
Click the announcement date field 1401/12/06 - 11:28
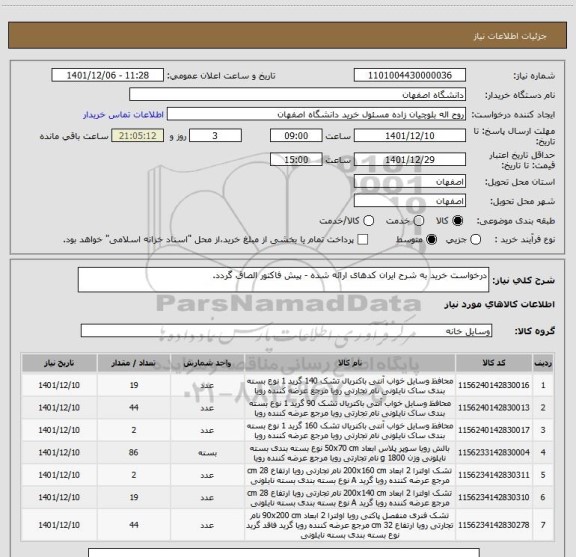tap(107, 75)
